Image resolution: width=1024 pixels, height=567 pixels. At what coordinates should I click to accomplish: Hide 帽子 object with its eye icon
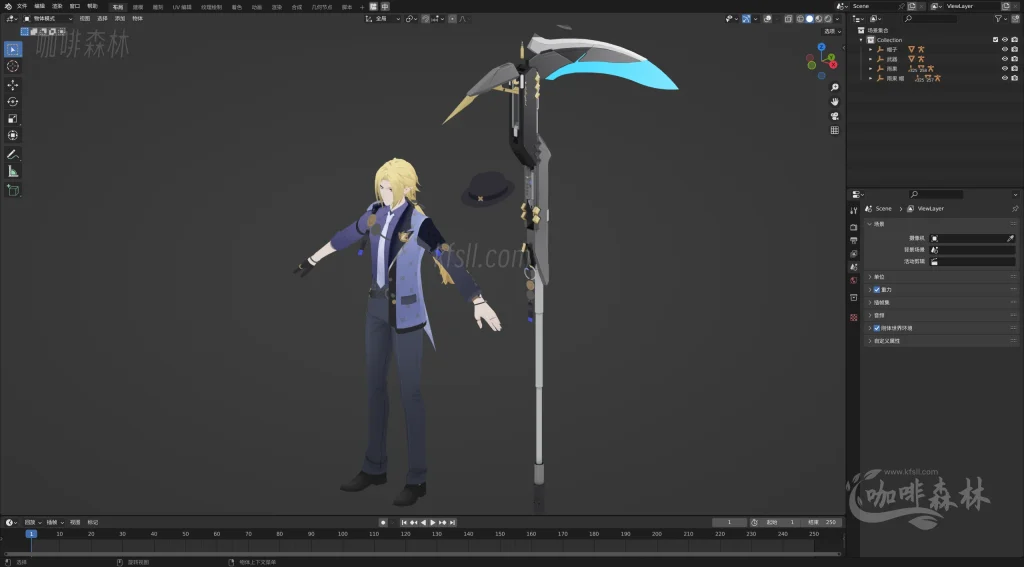coord(1005,49)
